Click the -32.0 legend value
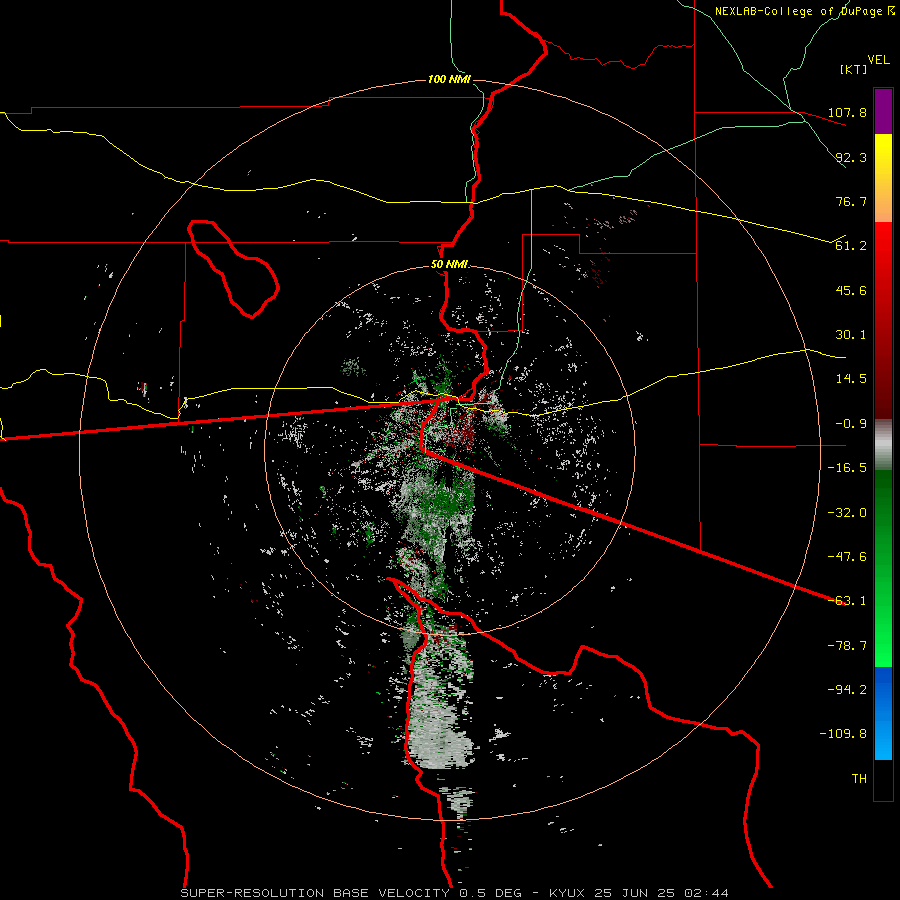Image resolution: width=900 pixels, height=900 pixels. coord(847,513)
